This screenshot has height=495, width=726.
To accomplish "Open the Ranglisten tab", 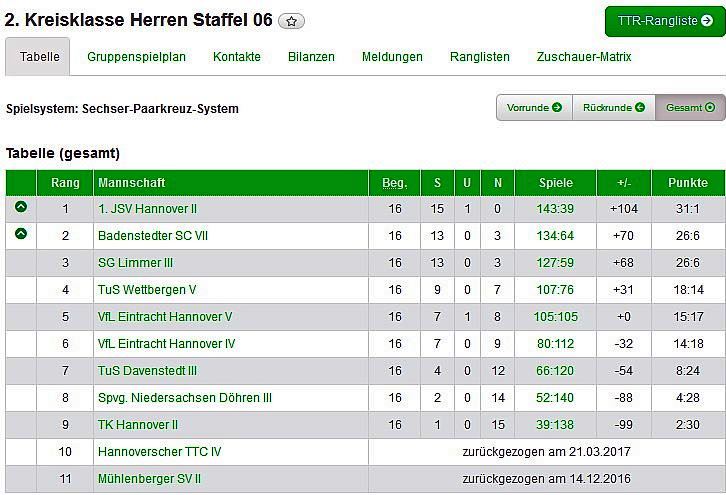I will (480, 57).
